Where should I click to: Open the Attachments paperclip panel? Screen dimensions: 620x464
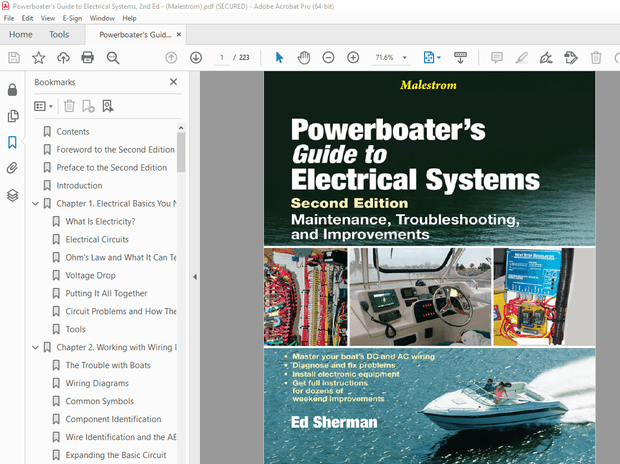point(12,168)
